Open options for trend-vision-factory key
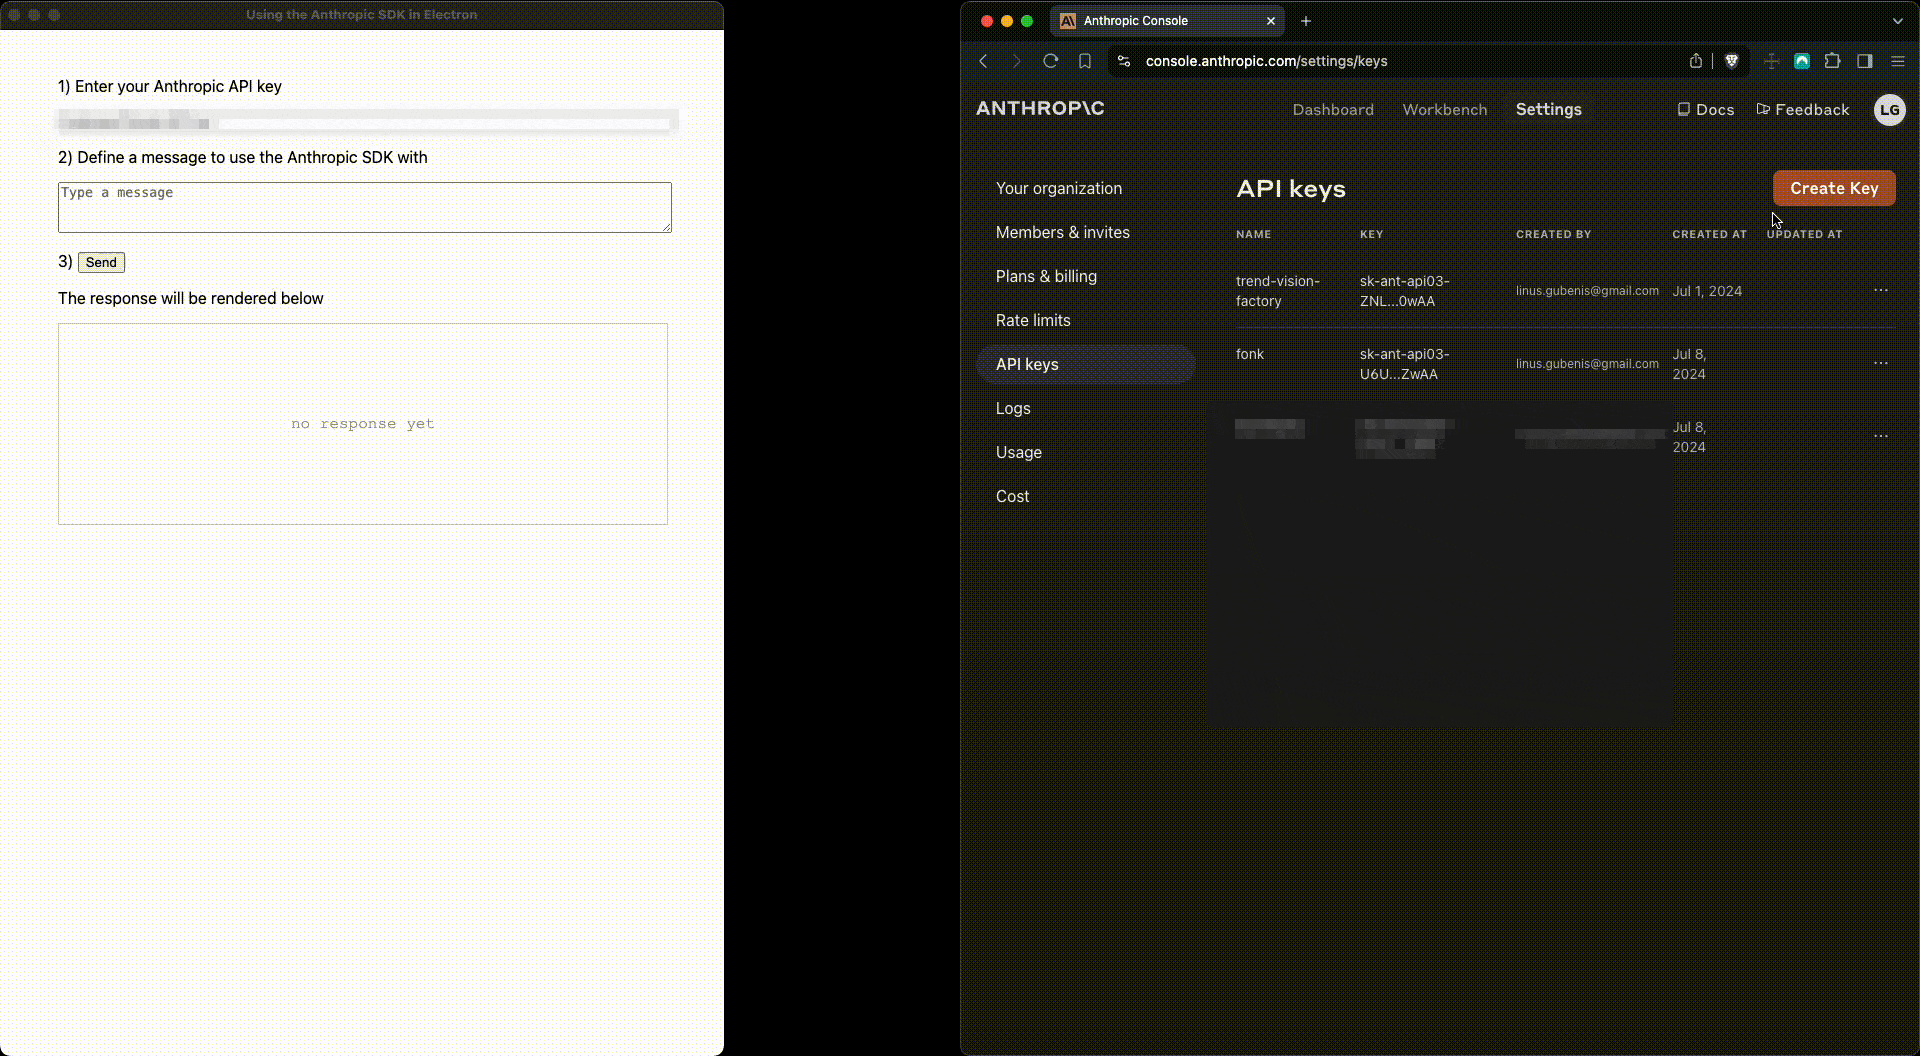Image resolution: width=1920 pixels, height=1056 pixels. point(1881,290)
